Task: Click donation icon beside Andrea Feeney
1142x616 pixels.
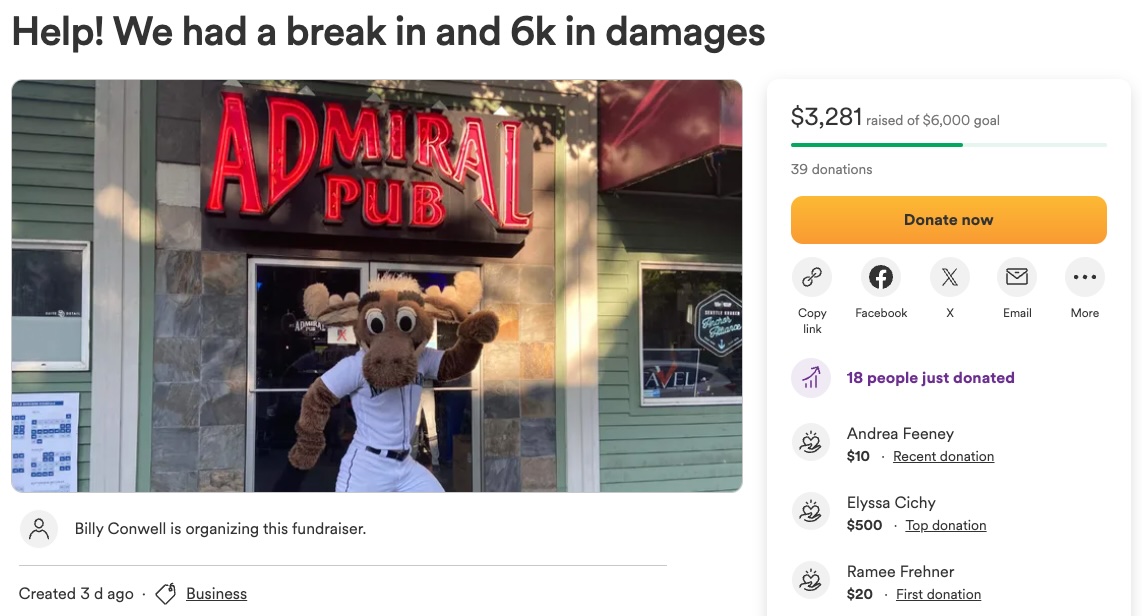Action: (811, 442)
